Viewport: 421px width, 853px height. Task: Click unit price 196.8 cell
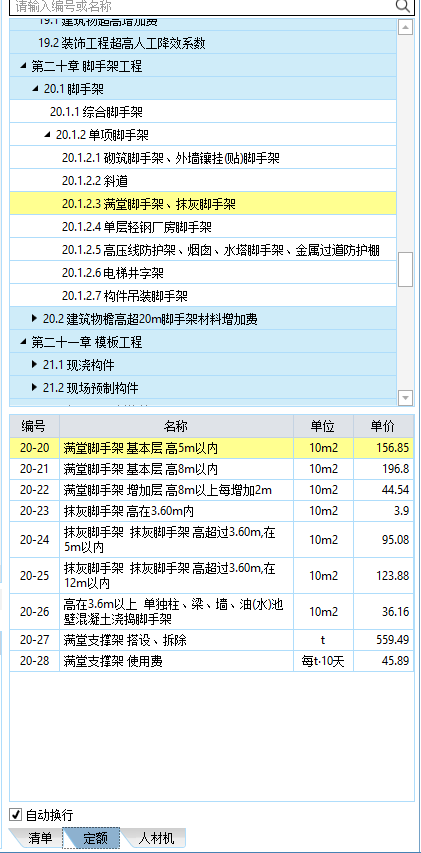coord(383,469)
